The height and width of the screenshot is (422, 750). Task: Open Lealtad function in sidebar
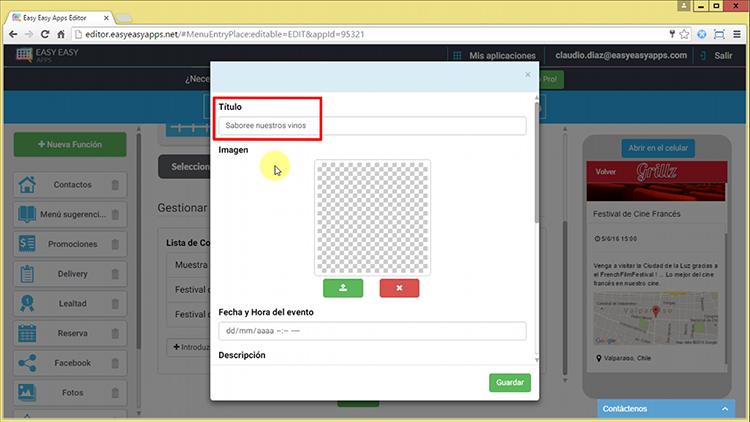click(72, 304)
